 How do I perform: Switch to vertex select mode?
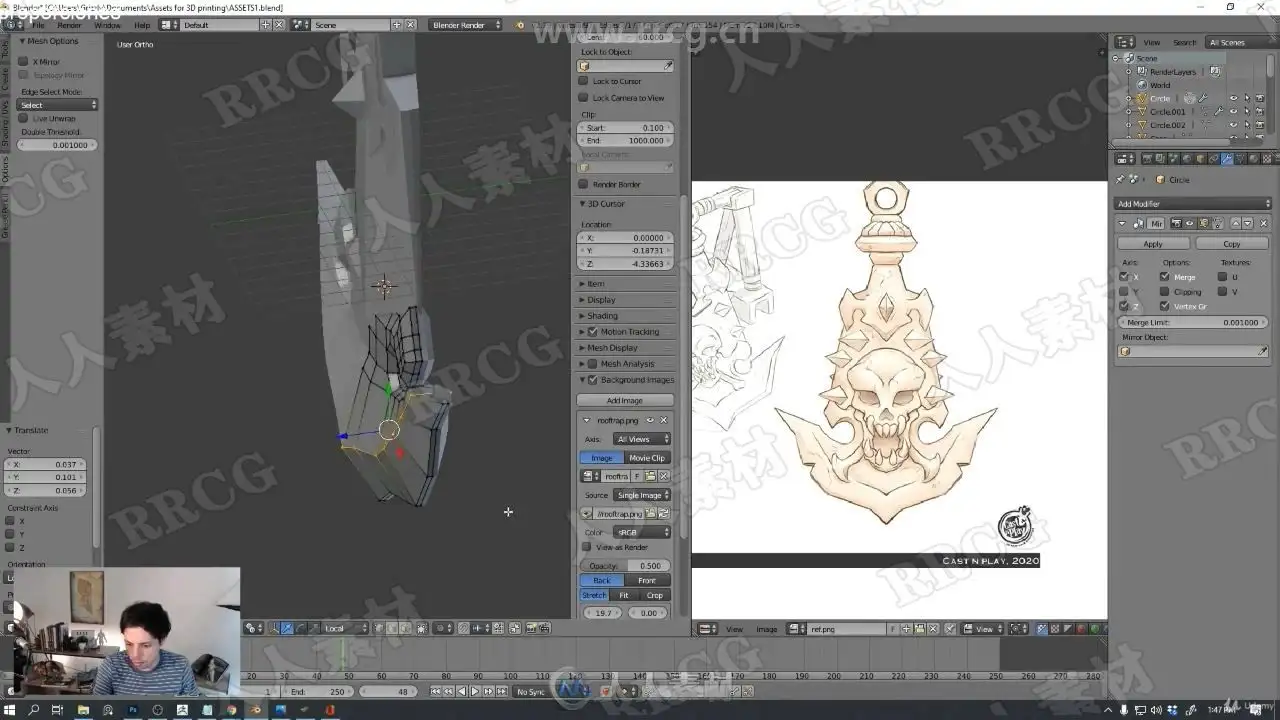pos(379,628)
